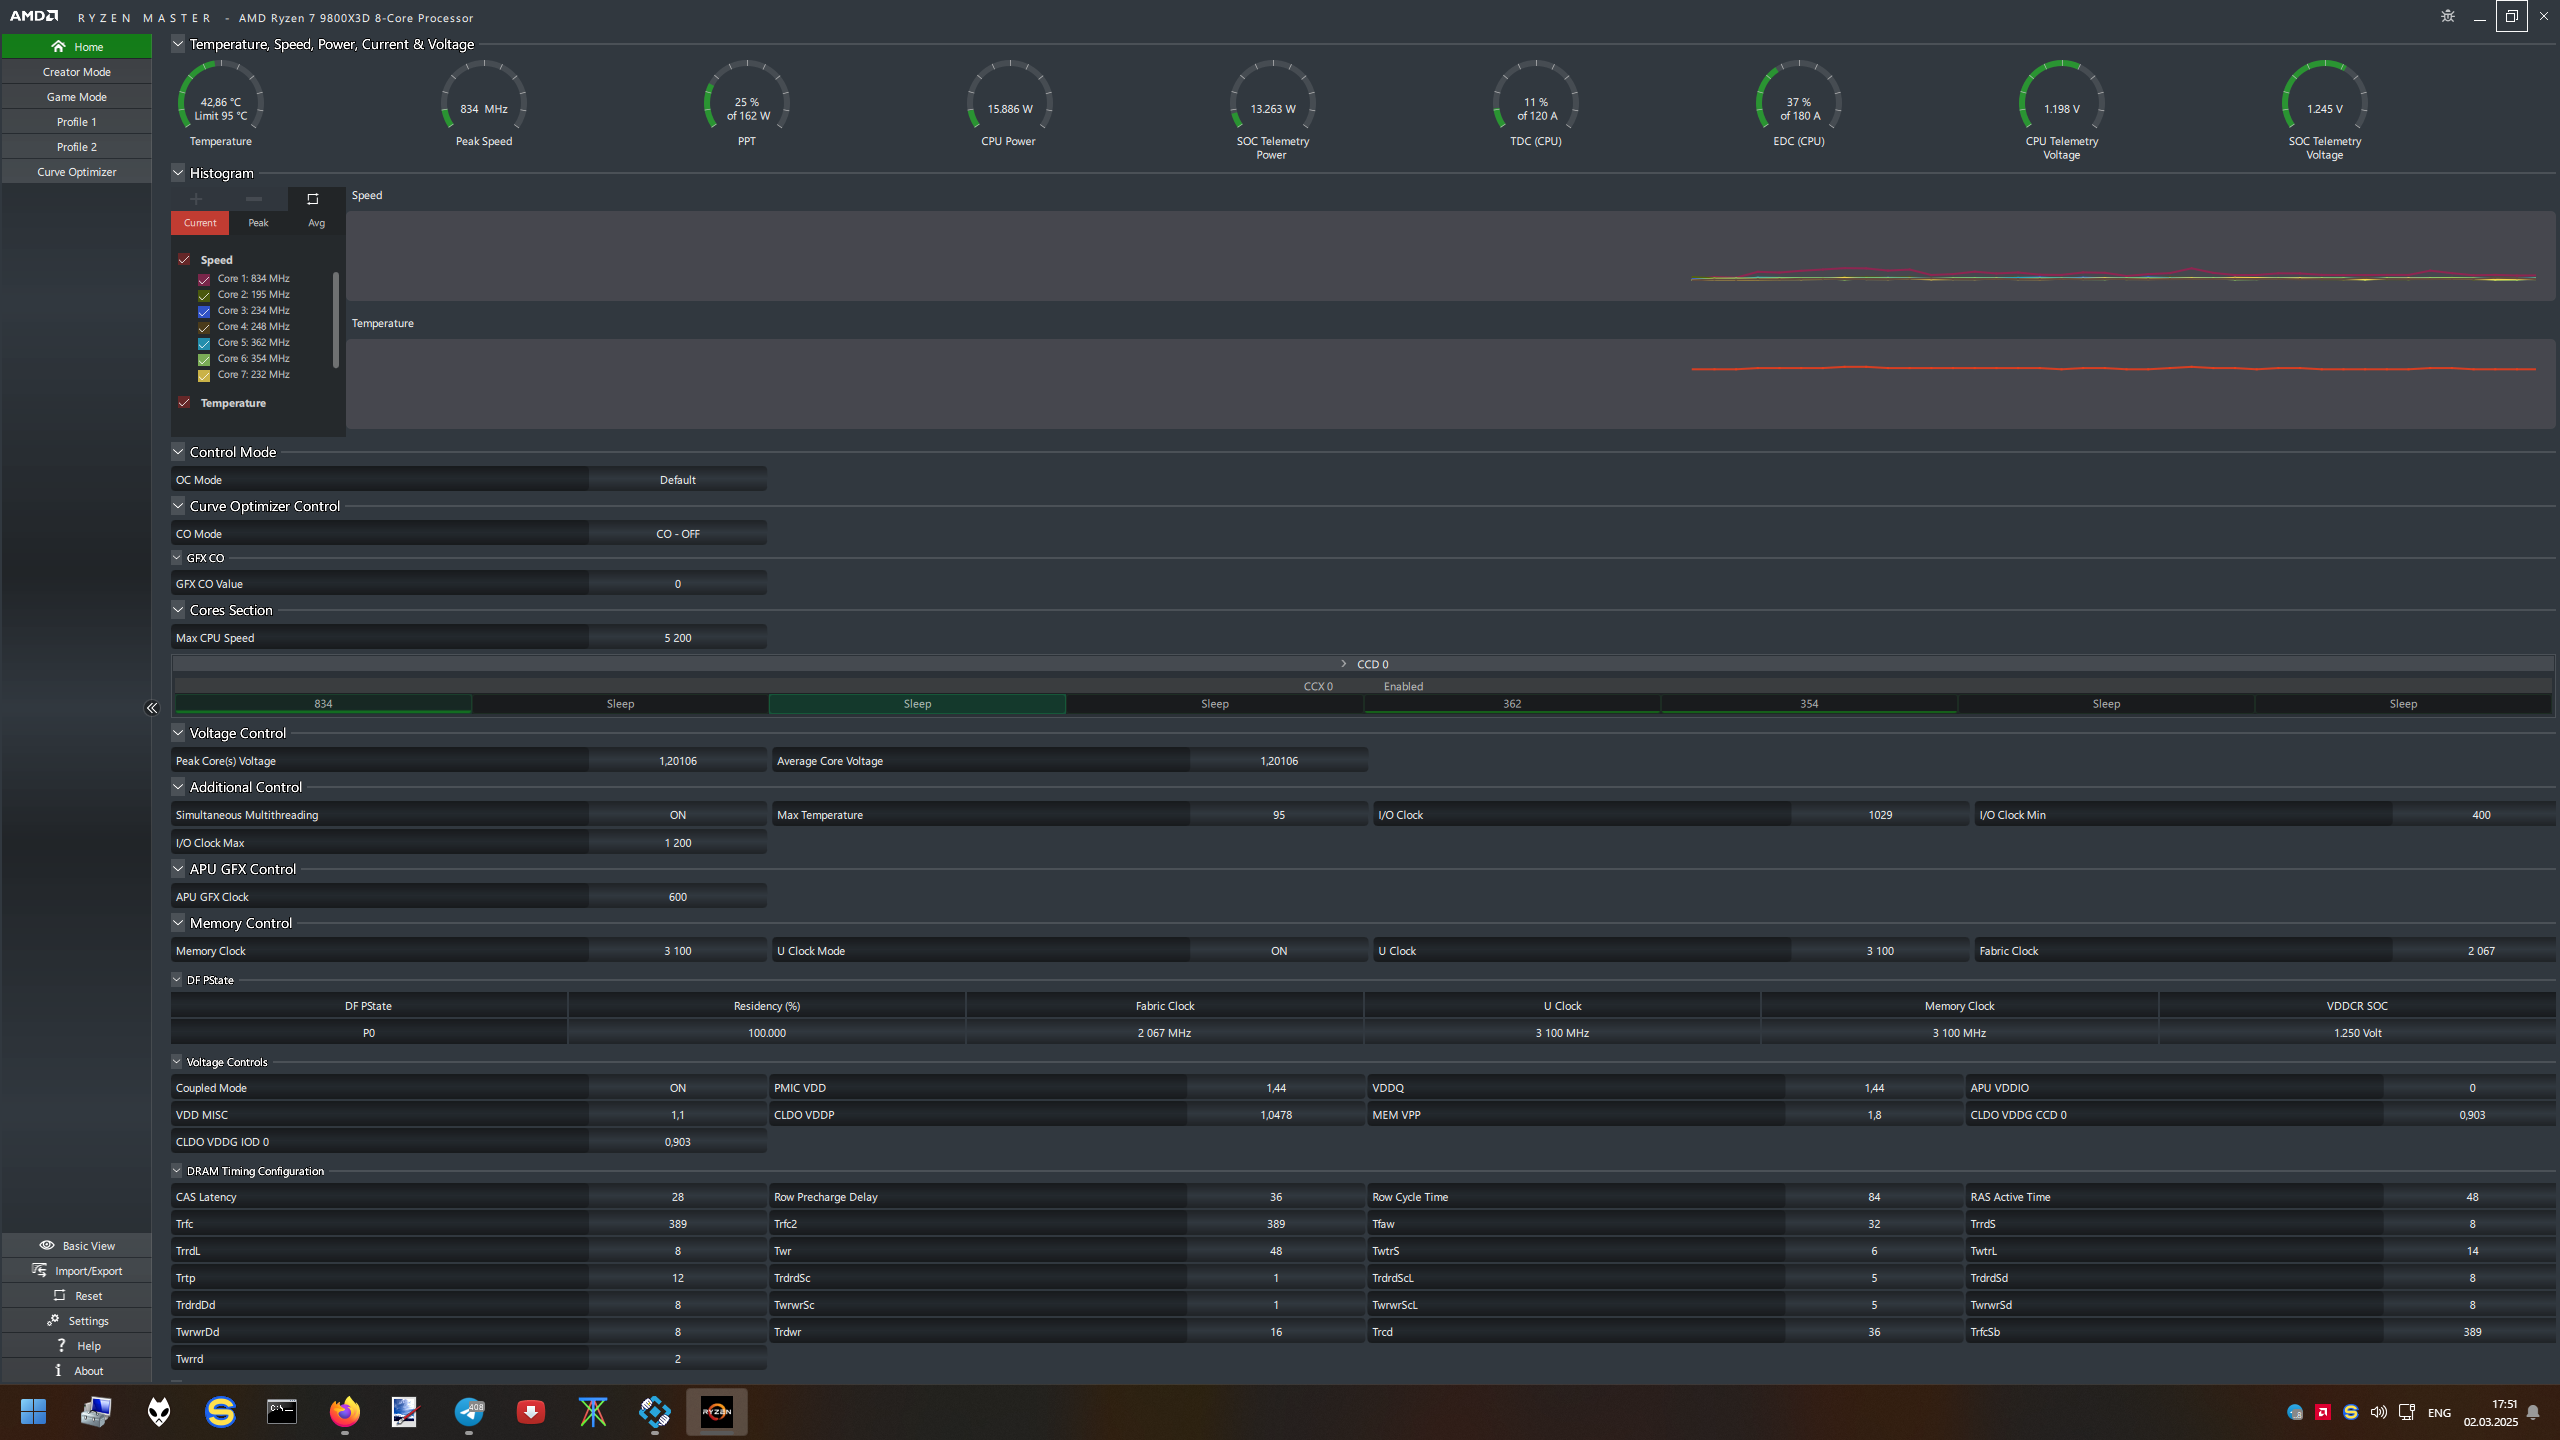The image size is (2560, 1440).
Task: Toggle the Core 1 speed checkbox
Action: point(204,279)
